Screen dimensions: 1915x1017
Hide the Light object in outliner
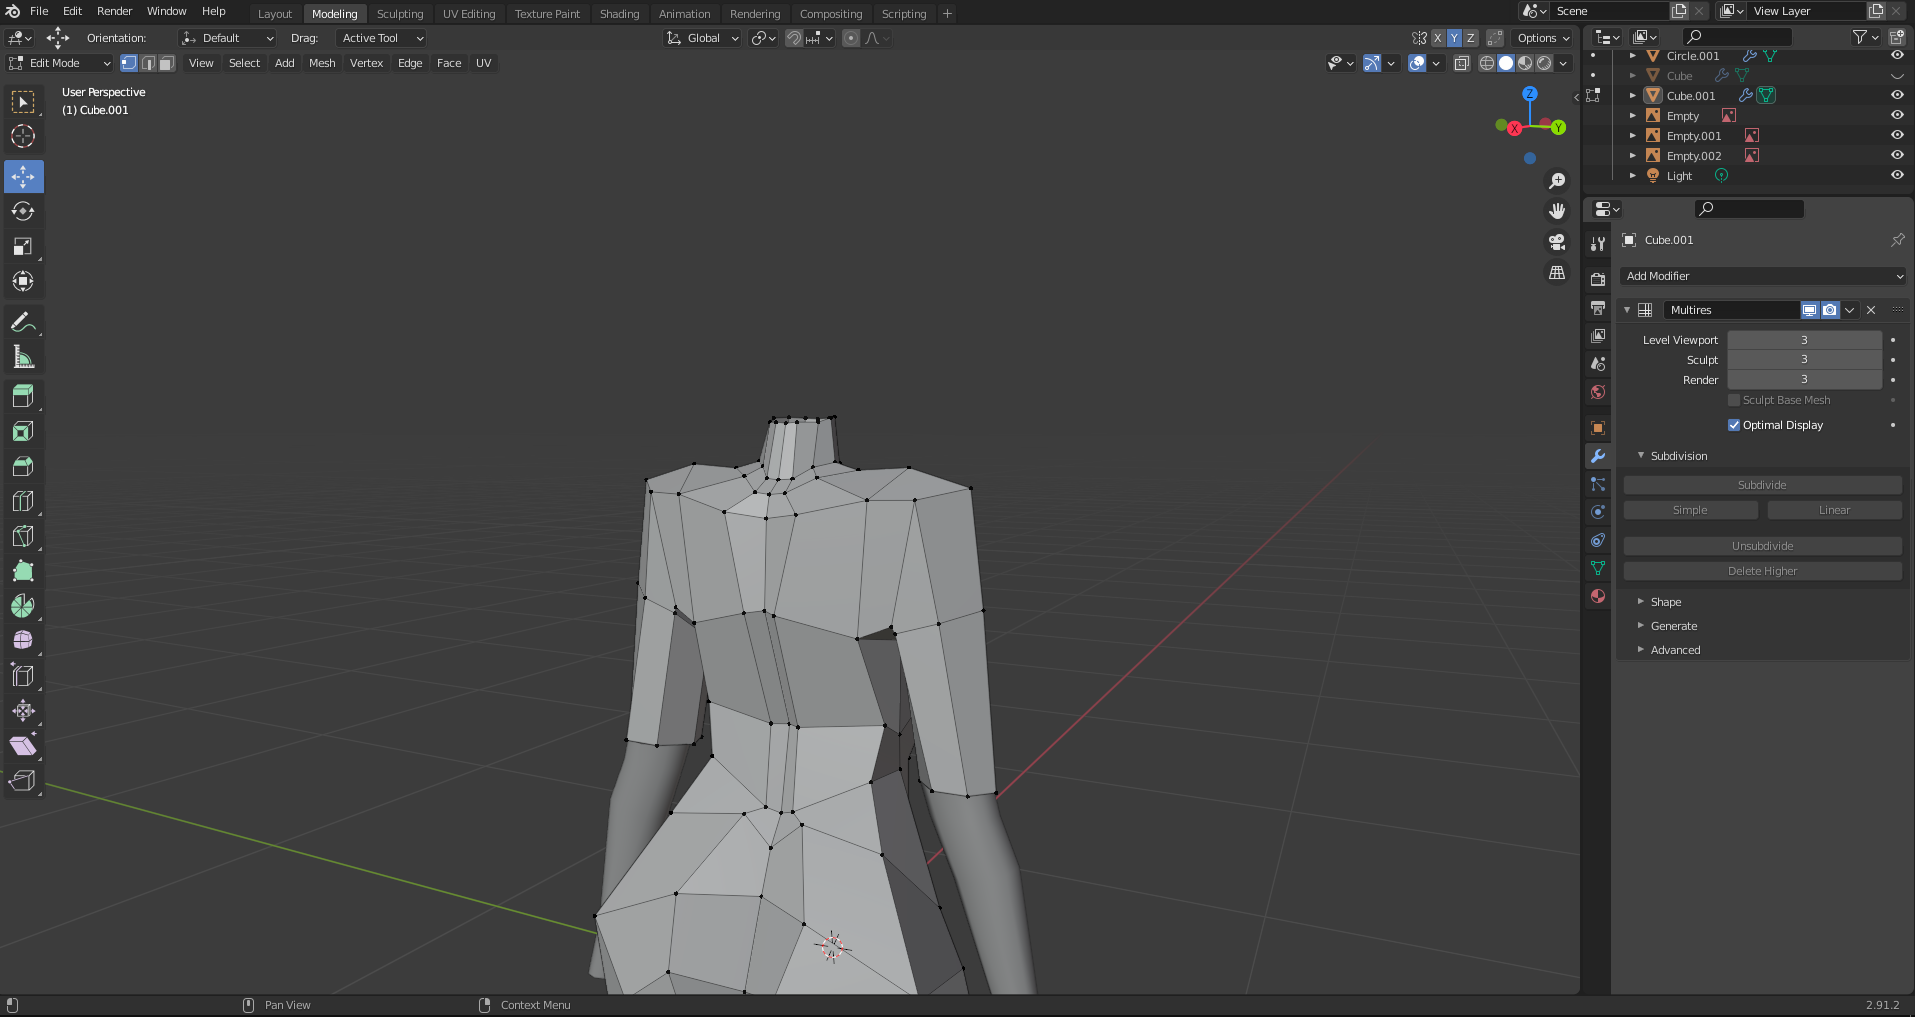pos(1897,175)
